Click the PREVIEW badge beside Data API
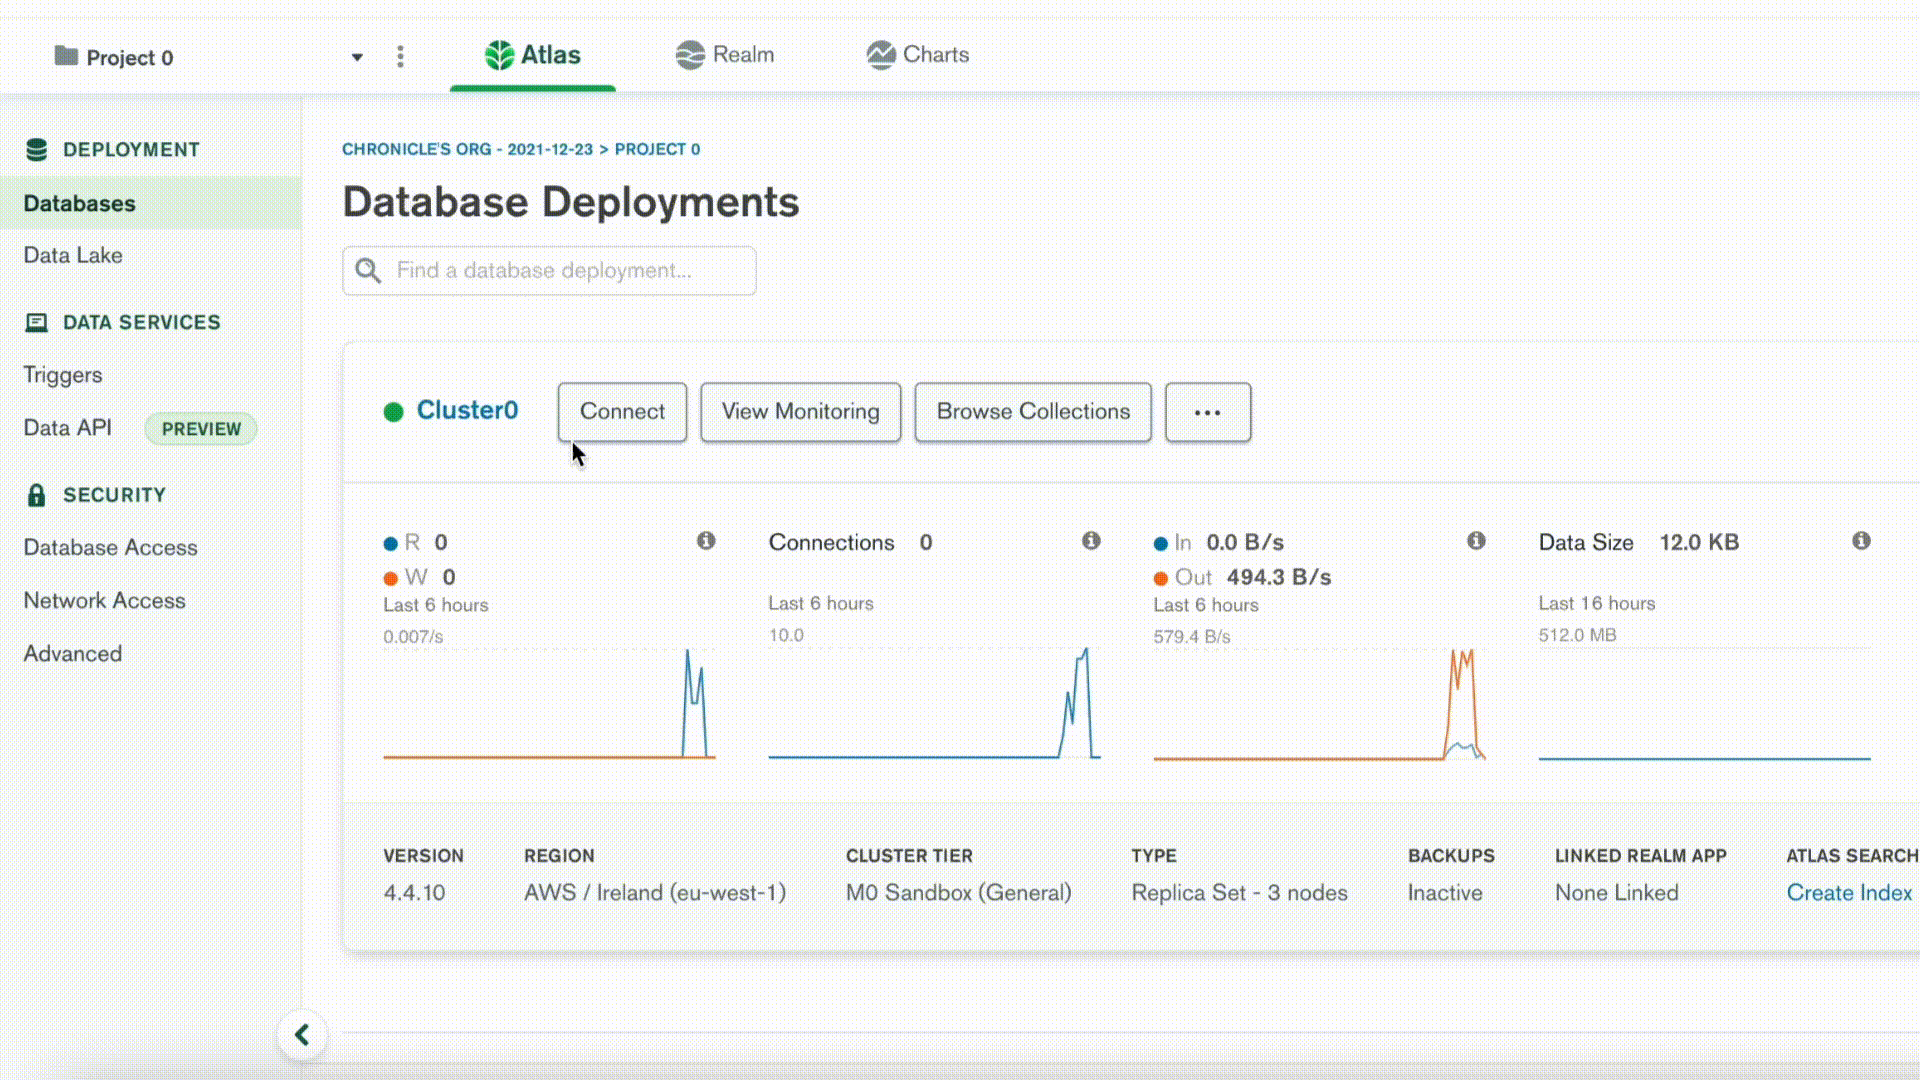The height and width of the screenshot is (1080, 1920). (x=201, y=429)
